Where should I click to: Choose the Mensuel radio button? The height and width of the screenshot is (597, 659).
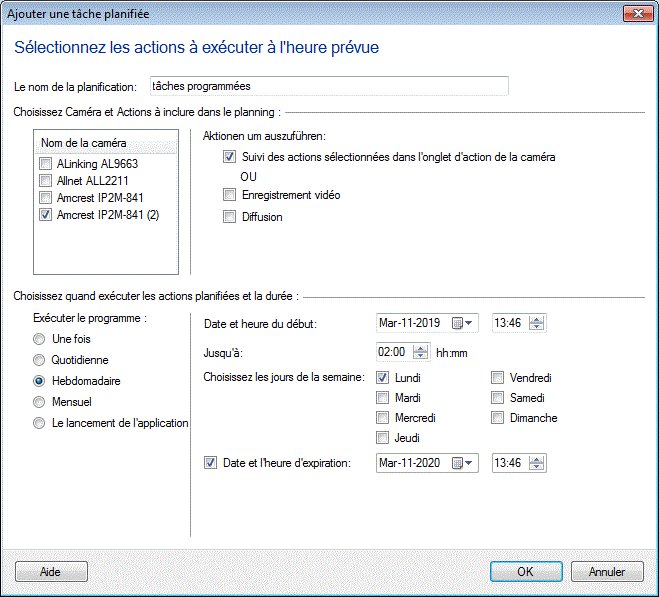pos(40,402)
